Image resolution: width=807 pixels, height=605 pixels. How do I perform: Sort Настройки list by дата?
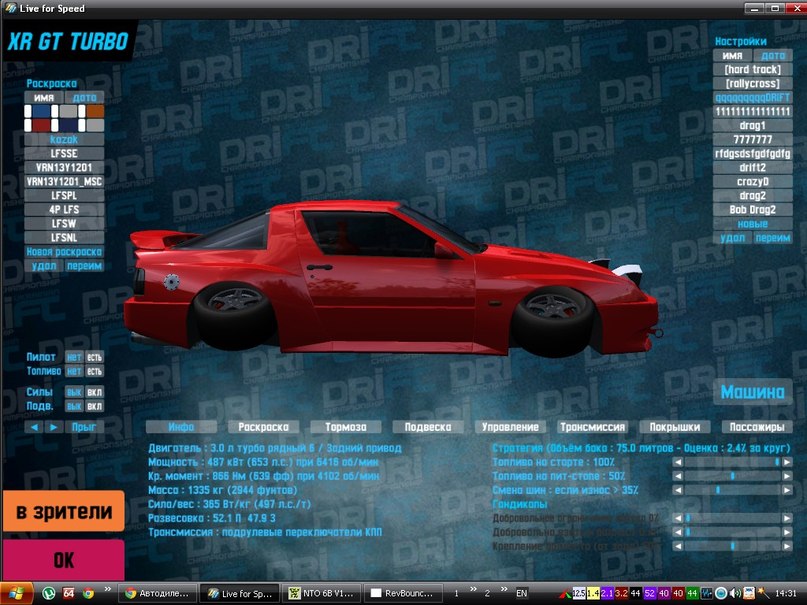point(773,56)
